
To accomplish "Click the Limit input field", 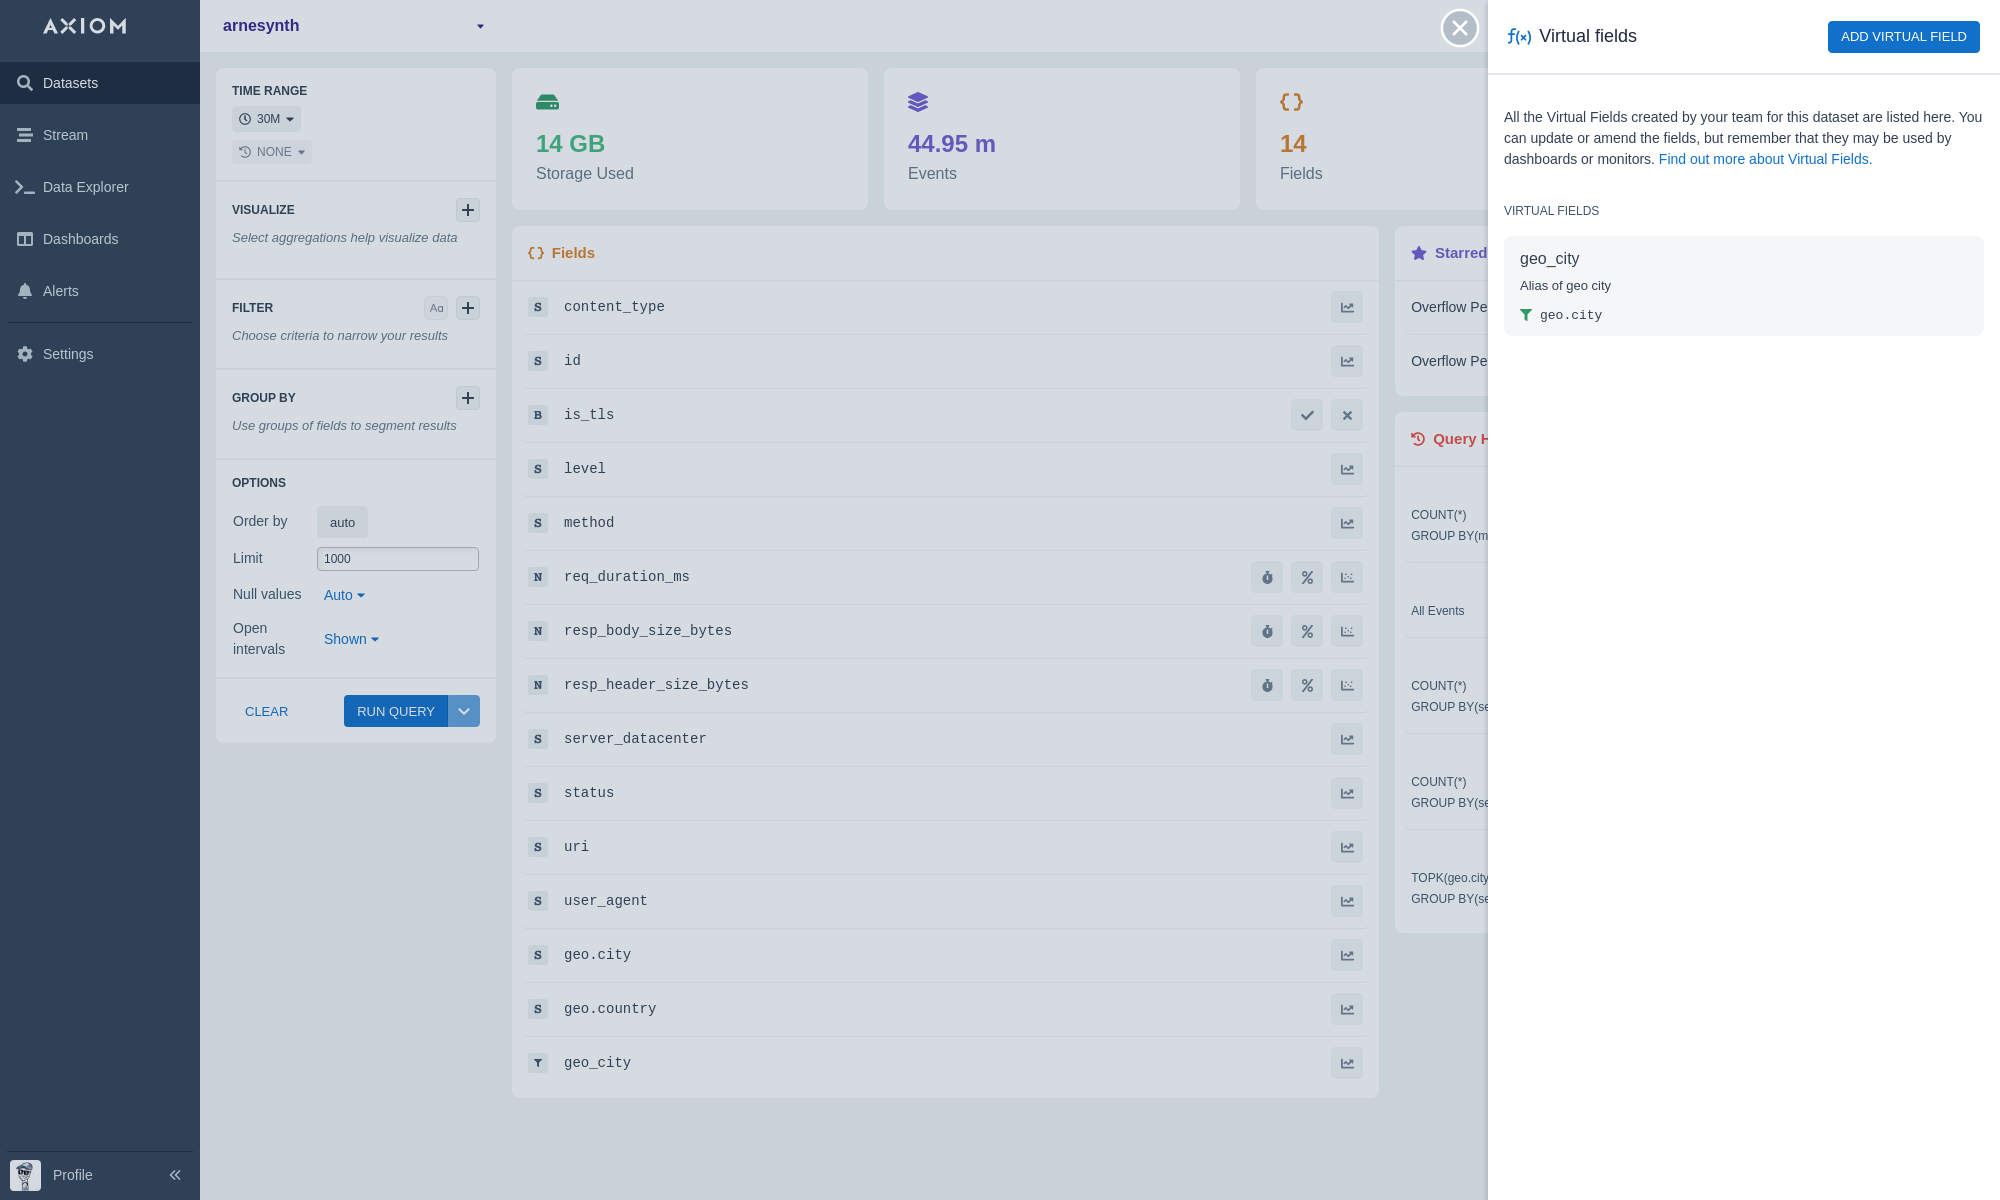I will tap(398, 559).
